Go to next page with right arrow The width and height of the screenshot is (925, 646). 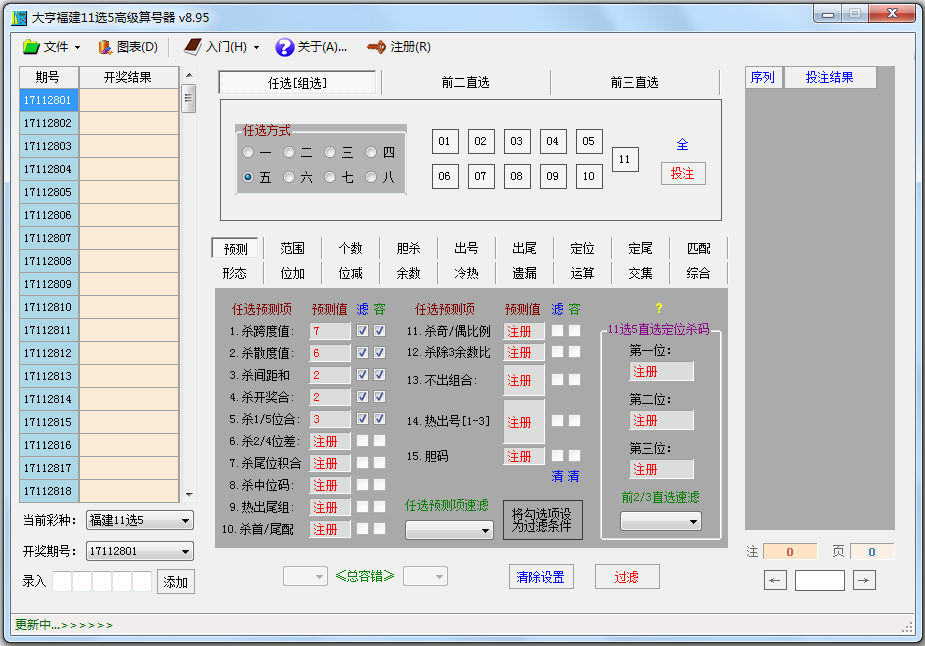864,581
